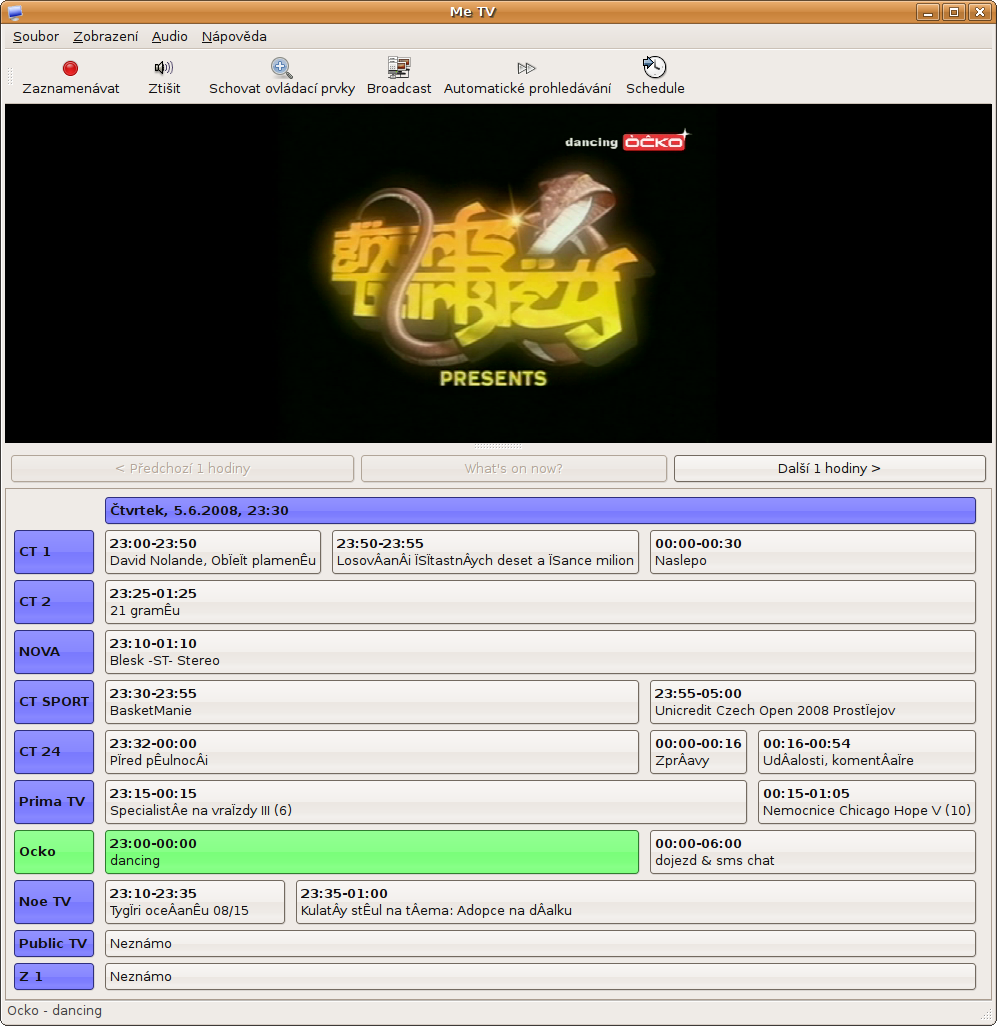Open the Zobrazení menu

(105, 37)
